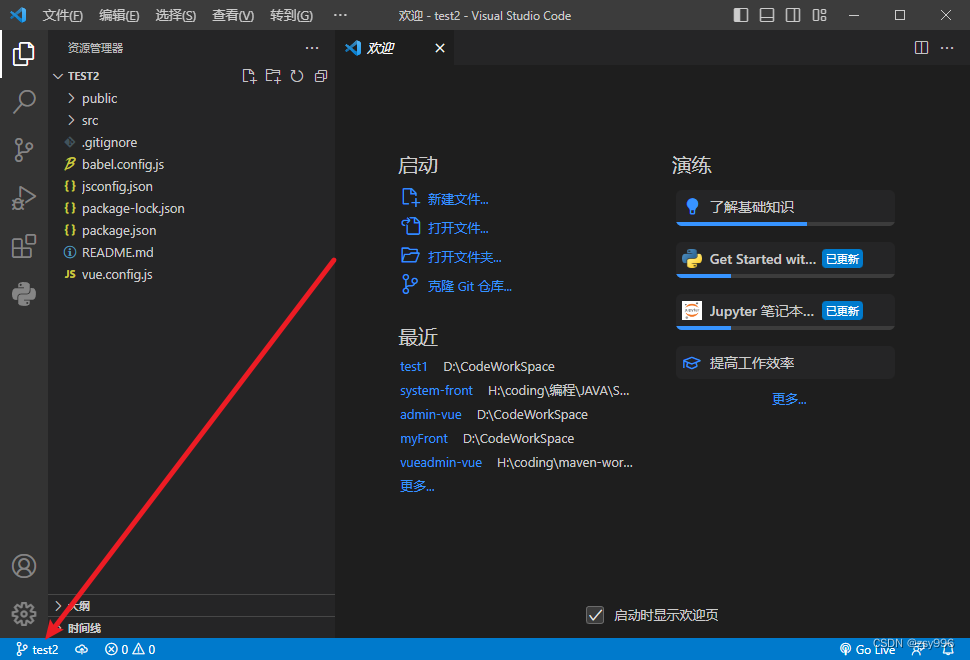Open the Manage gear settings icon
Screen dimensions: 970x660
(24, 614)
